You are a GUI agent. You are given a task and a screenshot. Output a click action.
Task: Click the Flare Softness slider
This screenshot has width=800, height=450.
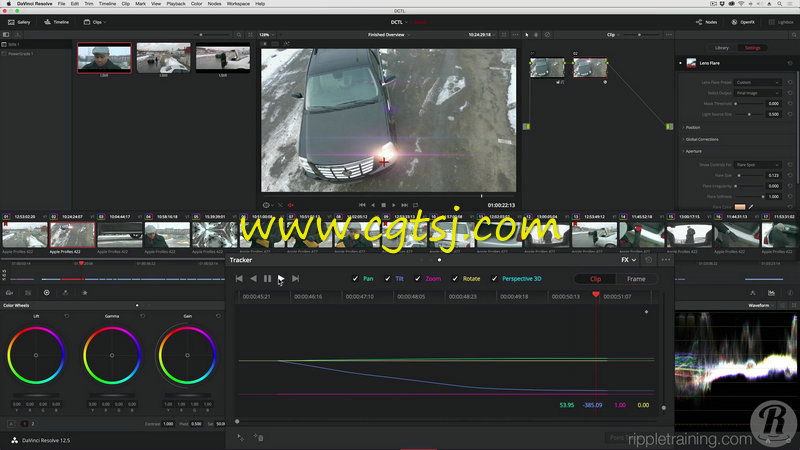tap(749, 196)
